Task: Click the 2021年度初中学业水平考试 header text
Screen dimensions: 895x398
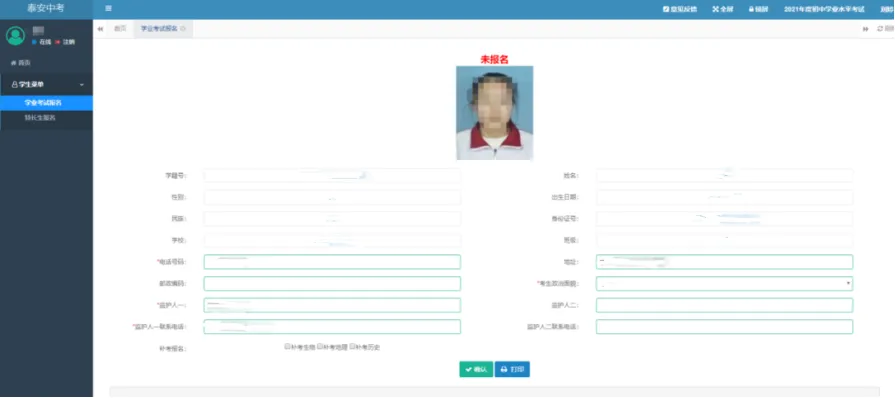Action: (824, 10)
